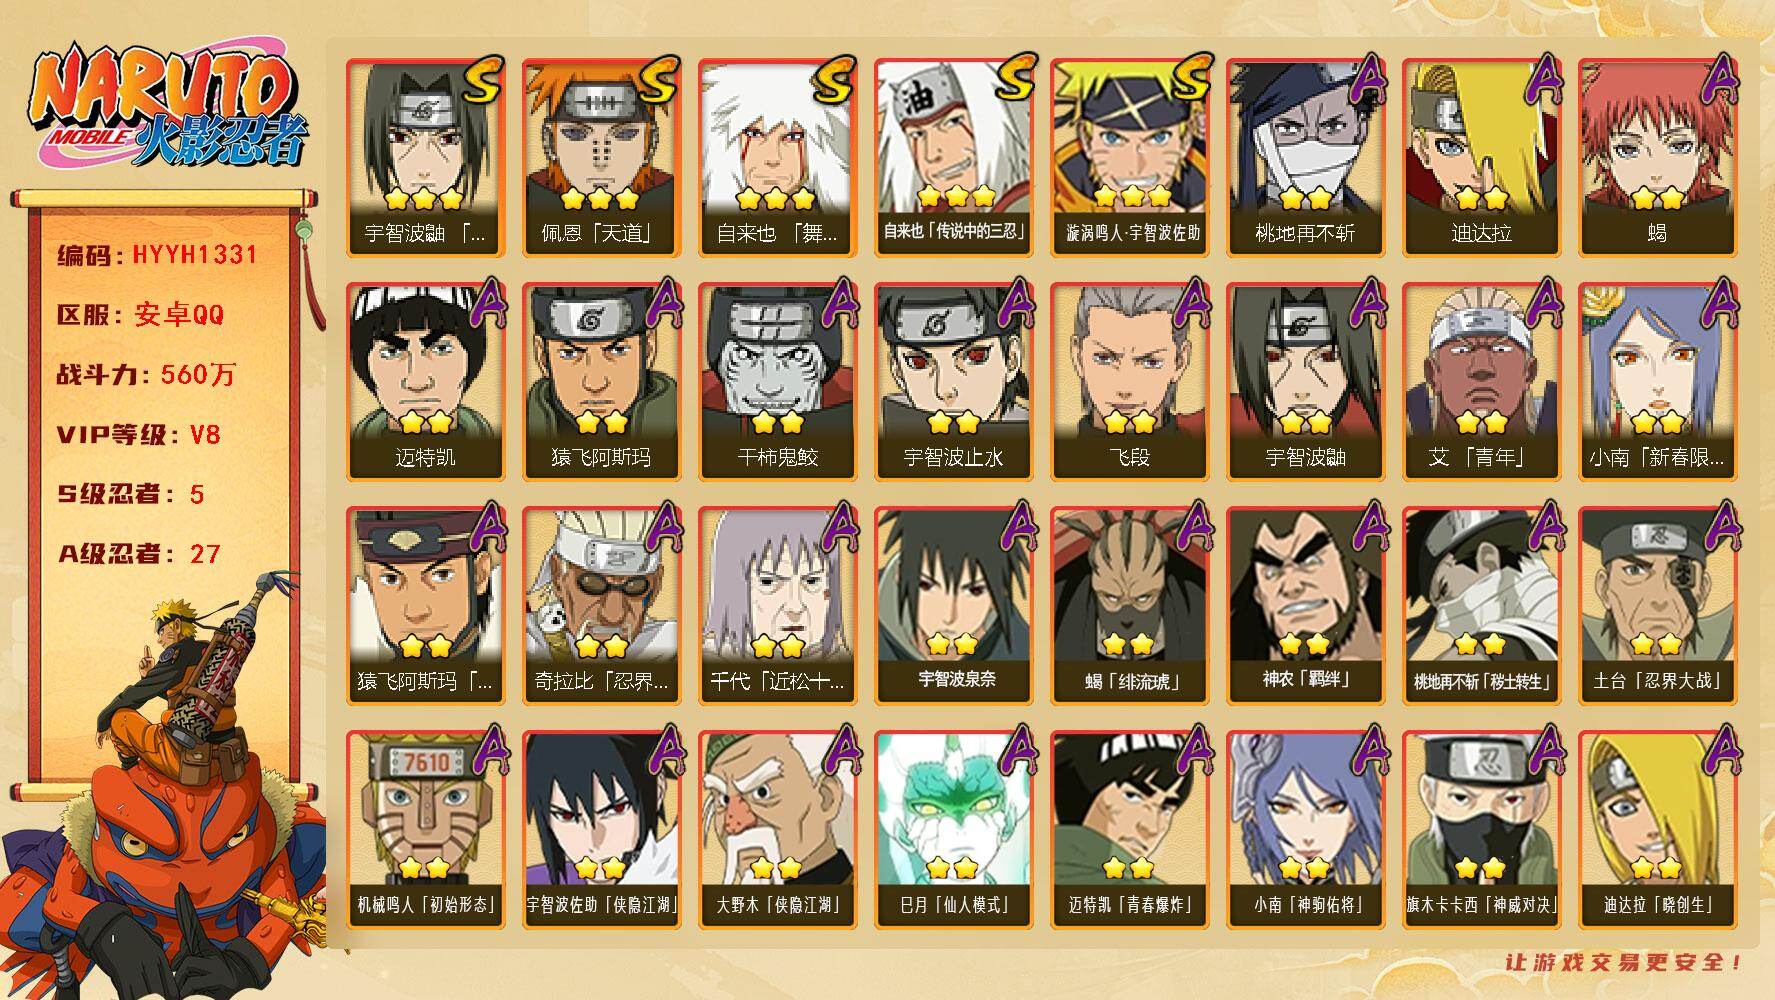Open the 神农「羁绊」 card
This screenshot has height=1000, width=1775.
[x=1306, y=606]
